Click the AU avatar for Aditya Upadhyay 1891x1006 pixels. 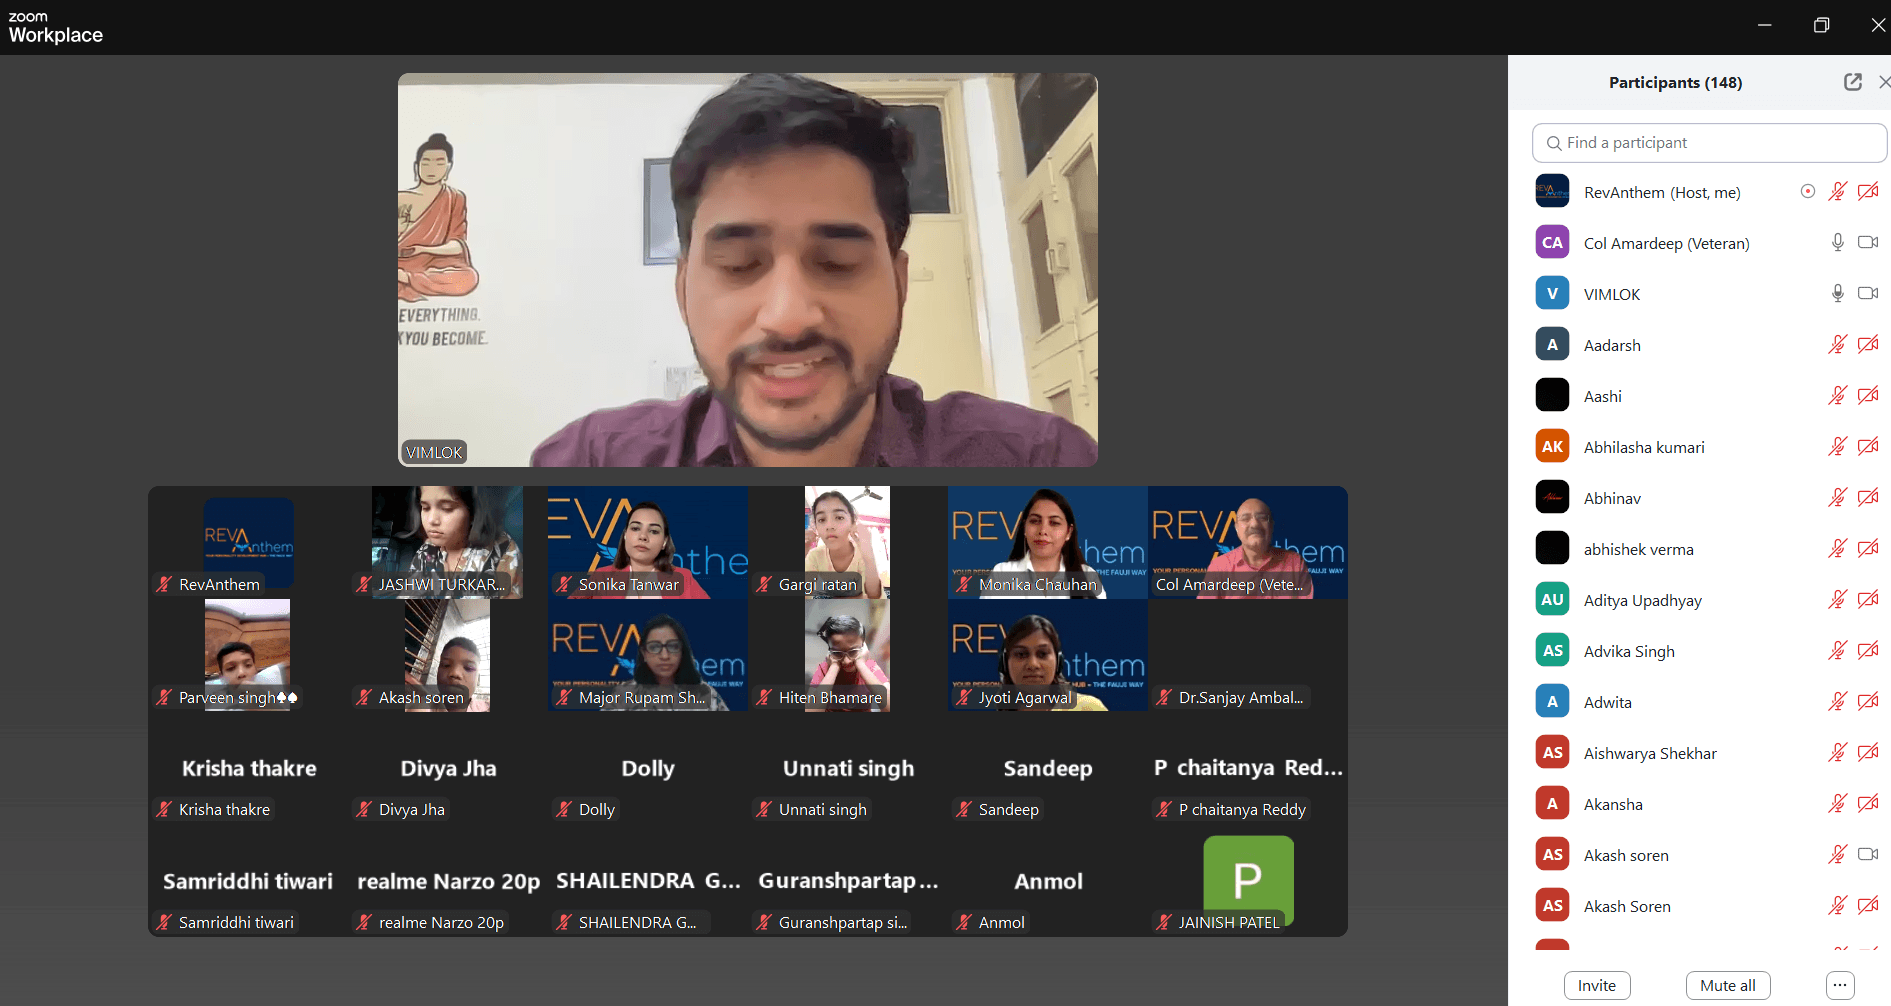coord(1552,600)
